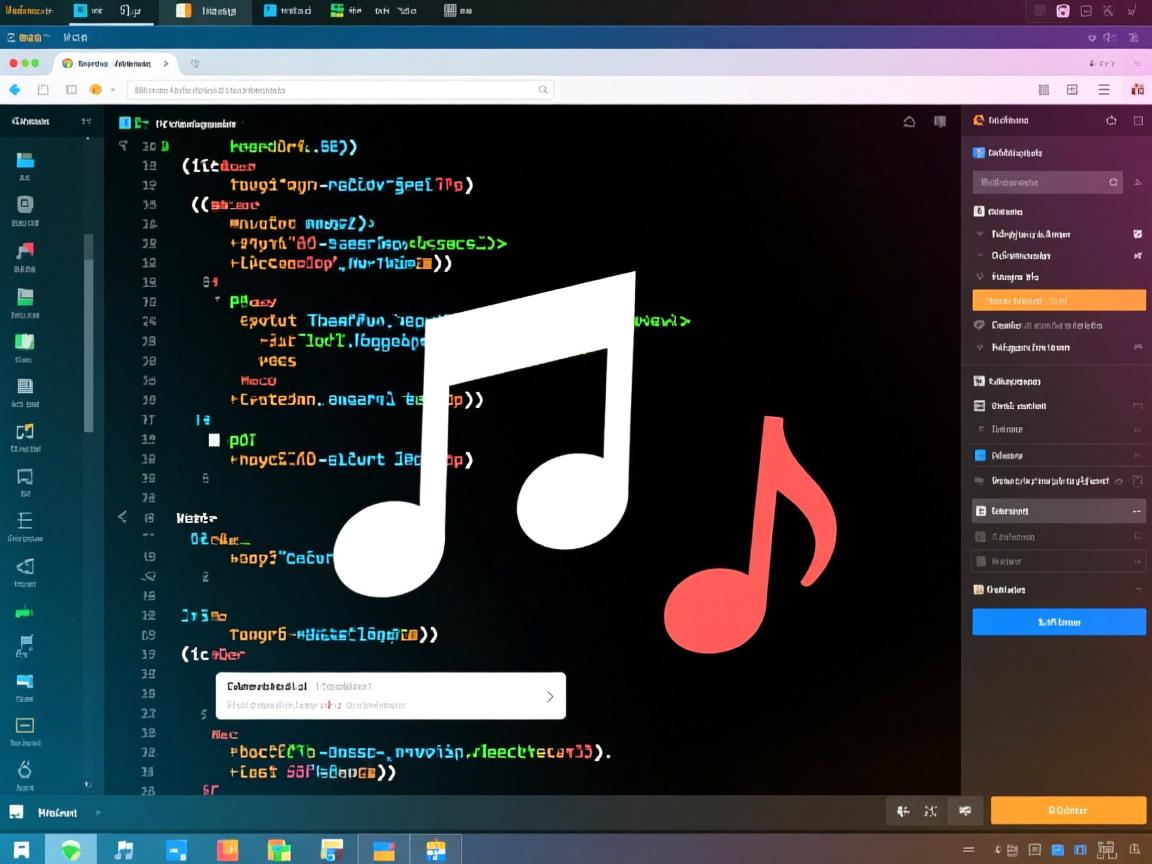Click the refresh icon in right panel header
Screen dimensions: 1152x864
pyautogui.click(x=1111, y=120)
